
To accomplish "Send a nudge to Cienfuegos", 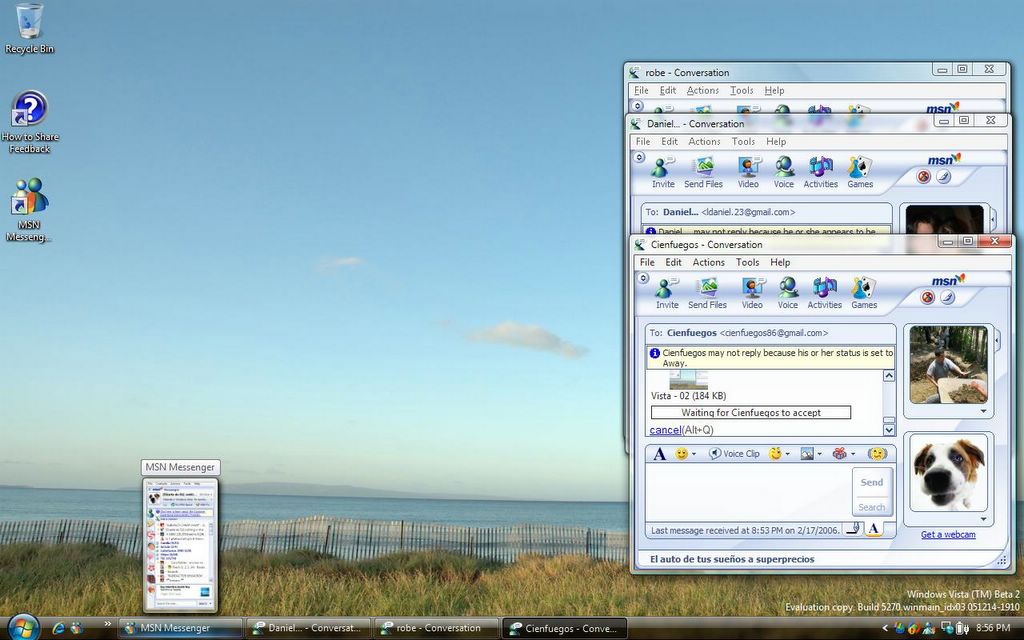I will point(876,453).
